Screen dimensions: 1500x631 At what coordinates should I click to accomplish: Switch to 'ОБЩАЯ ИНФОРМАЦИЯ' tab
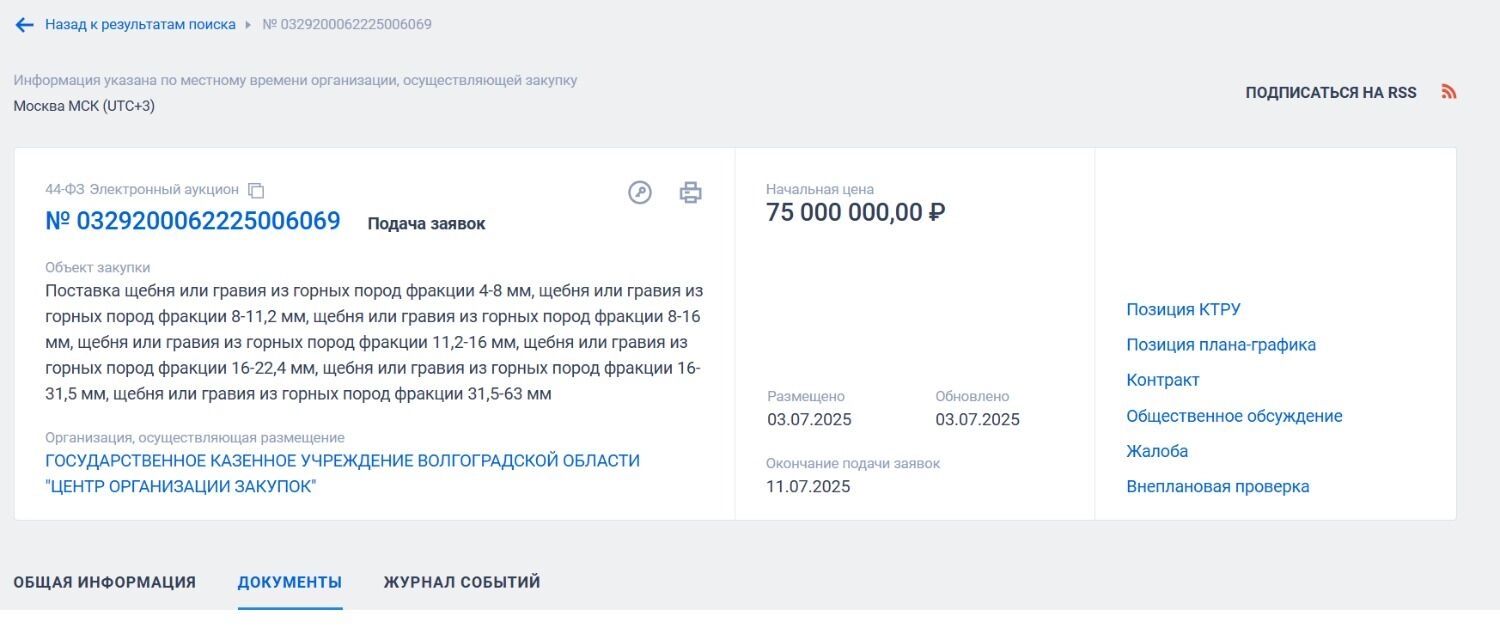point(105,582)
